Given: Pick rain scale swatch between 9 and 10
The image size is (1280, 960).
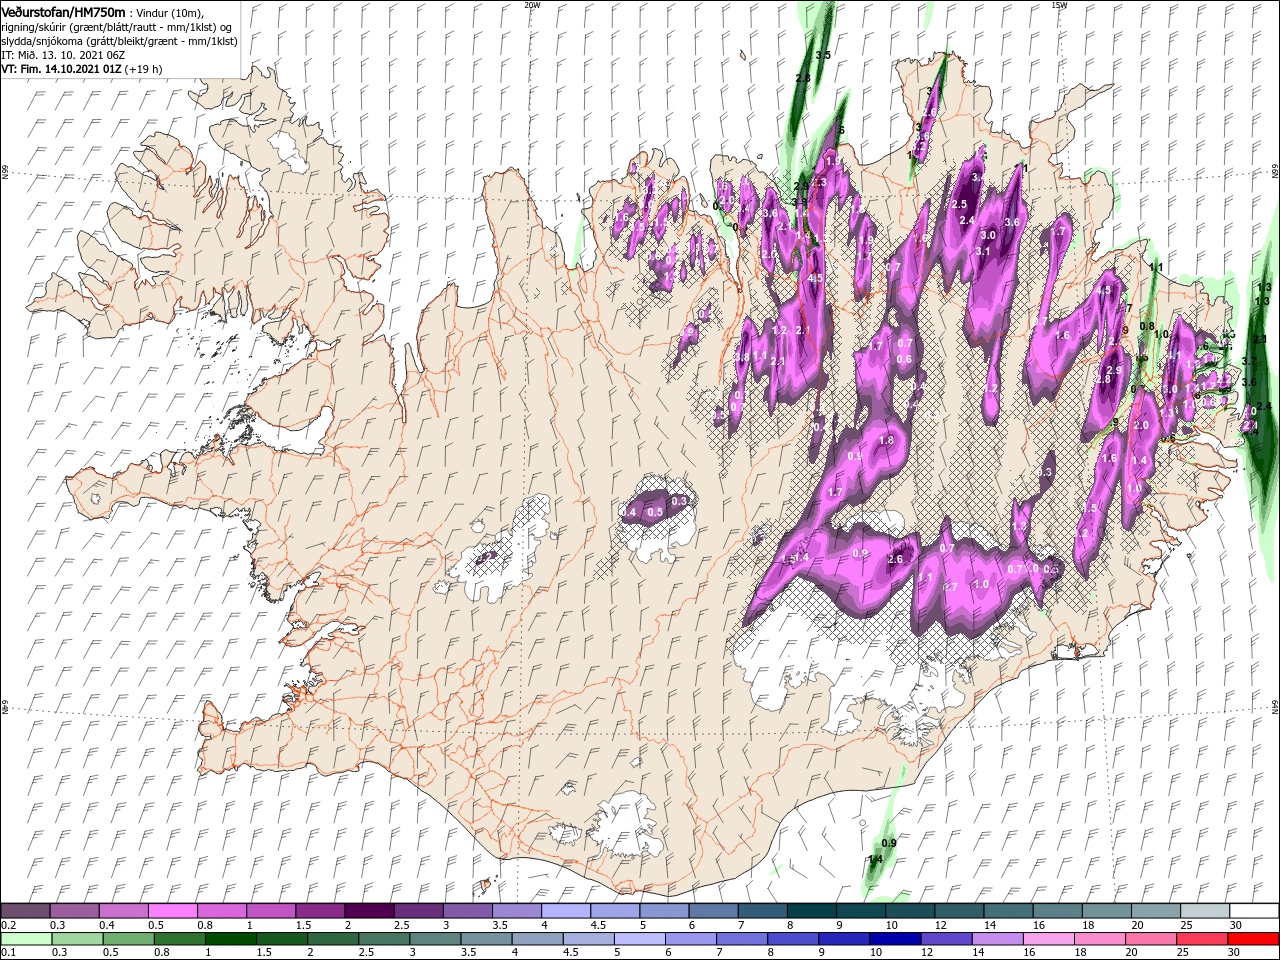Looking at the screenshot, I should click(845, 939).
